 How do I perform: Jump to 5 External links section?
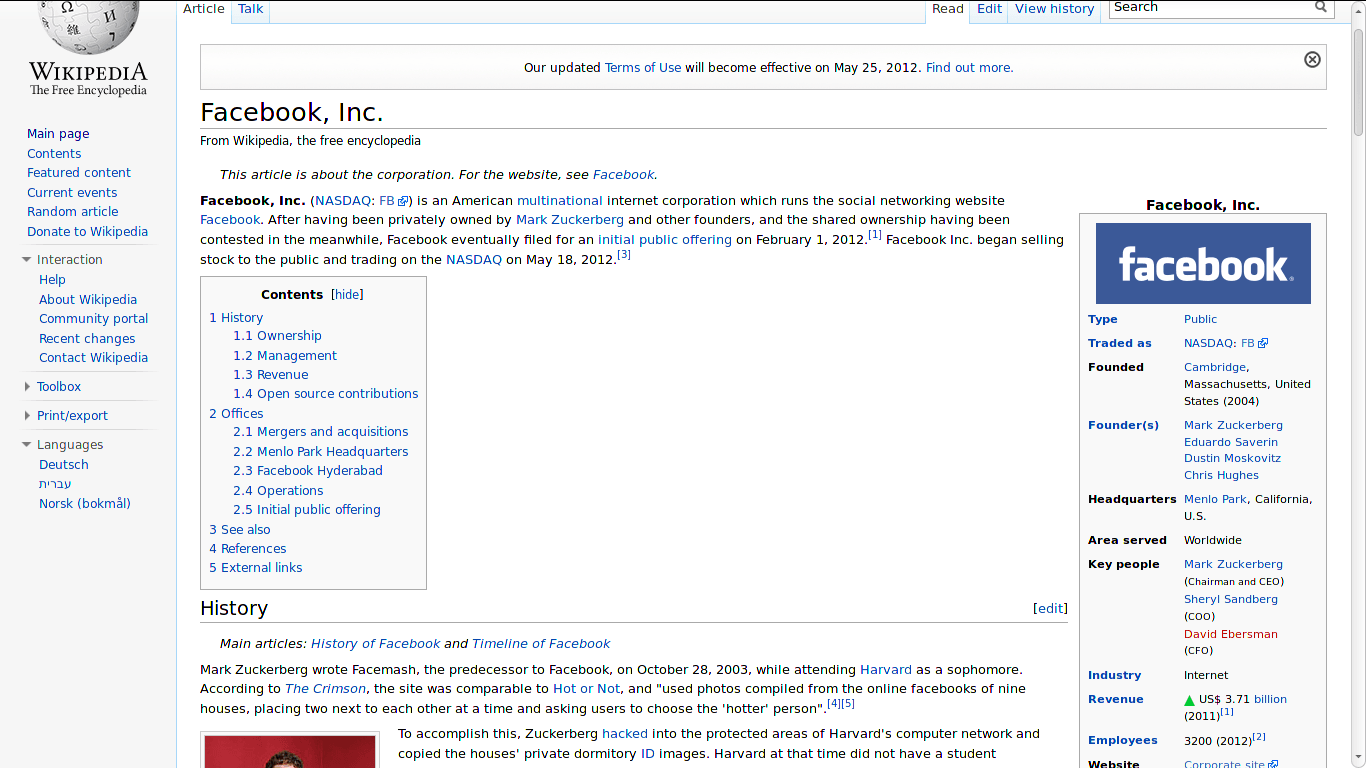[256, 568]
